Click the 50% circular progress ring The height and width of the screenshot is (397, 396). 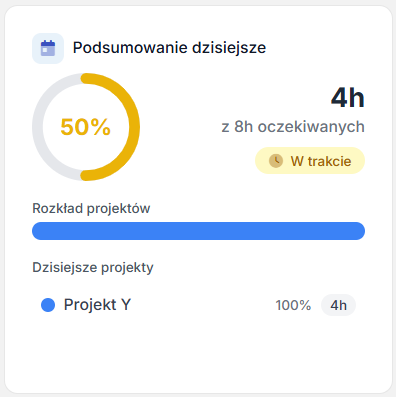coord(86,127)
